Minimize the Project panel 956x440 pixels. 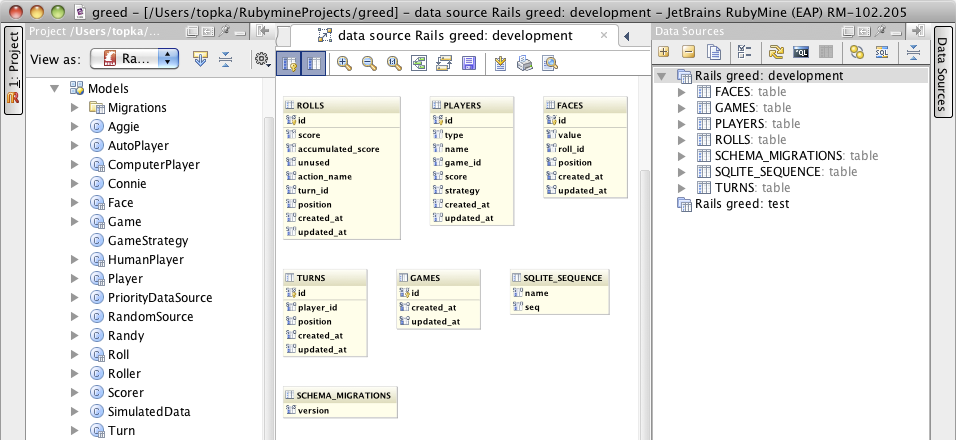[x=240, y=32]
